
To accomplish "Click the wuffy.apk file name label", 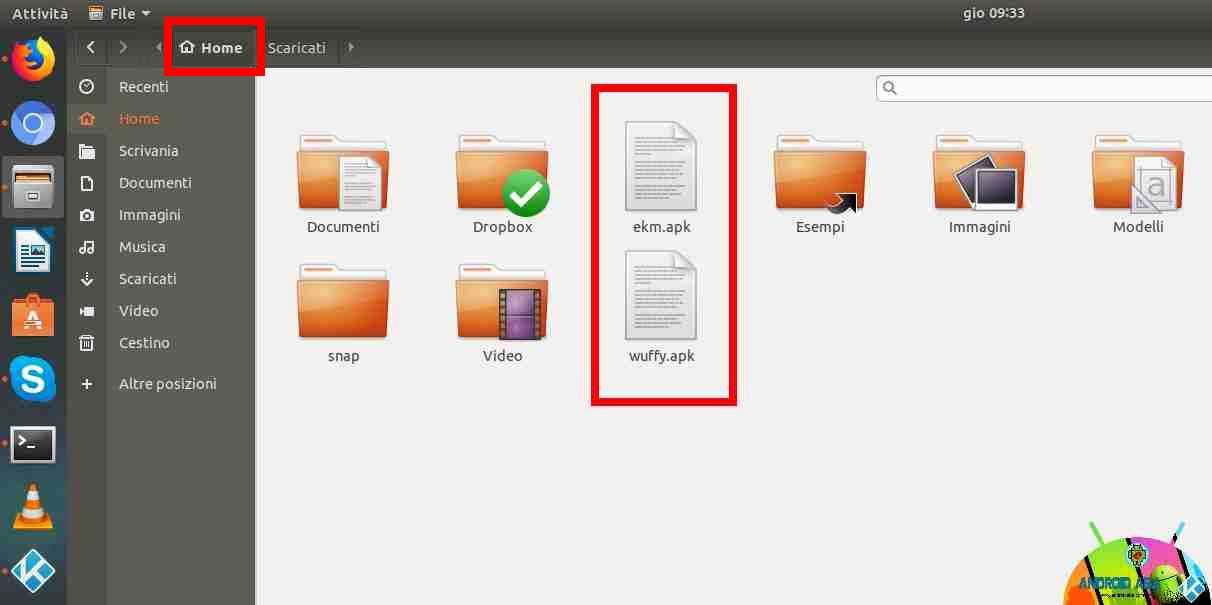I will (661, 356).
